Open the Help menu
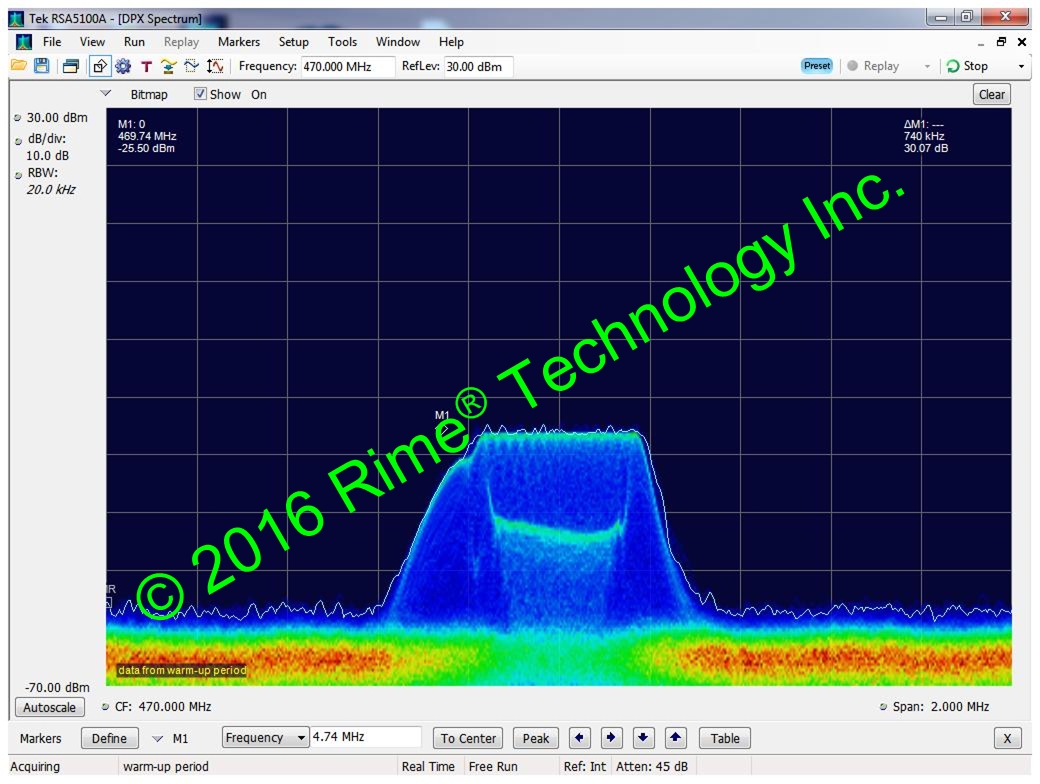This screenshot has width=1040, height=784. pyautogui.click(x=451, y=42)
